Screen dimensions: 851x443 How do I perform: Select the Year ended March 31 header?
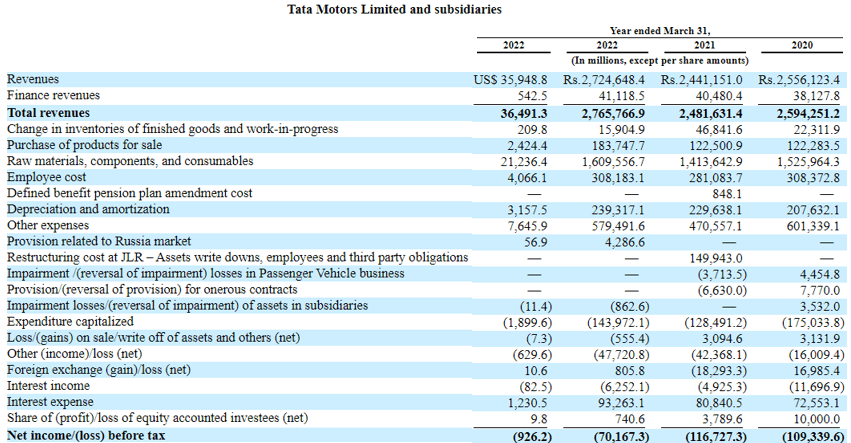pos(659,31)
